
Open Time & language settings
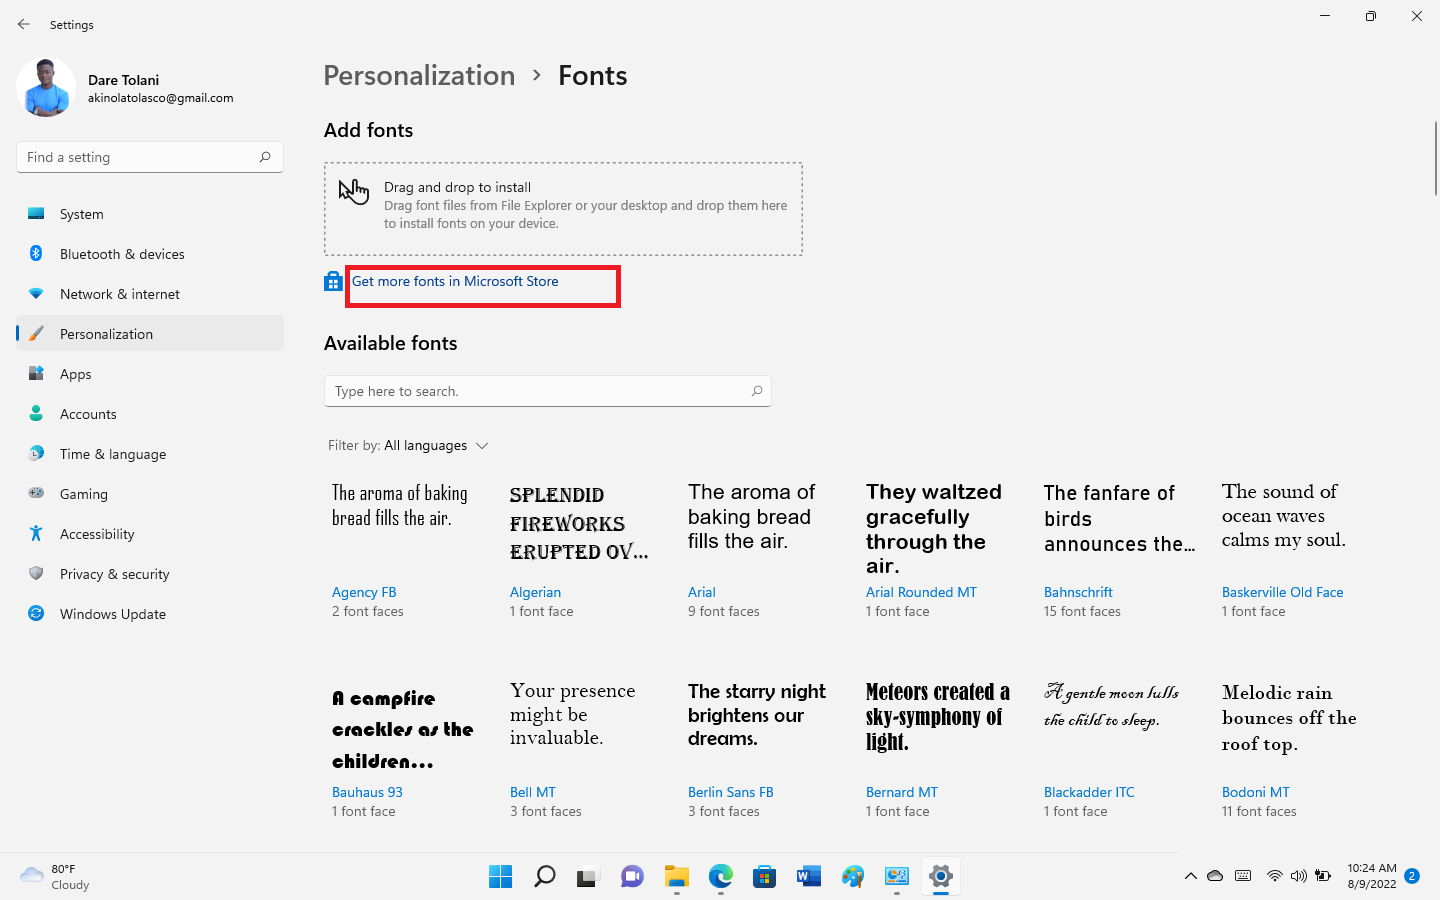coord(150,454)
